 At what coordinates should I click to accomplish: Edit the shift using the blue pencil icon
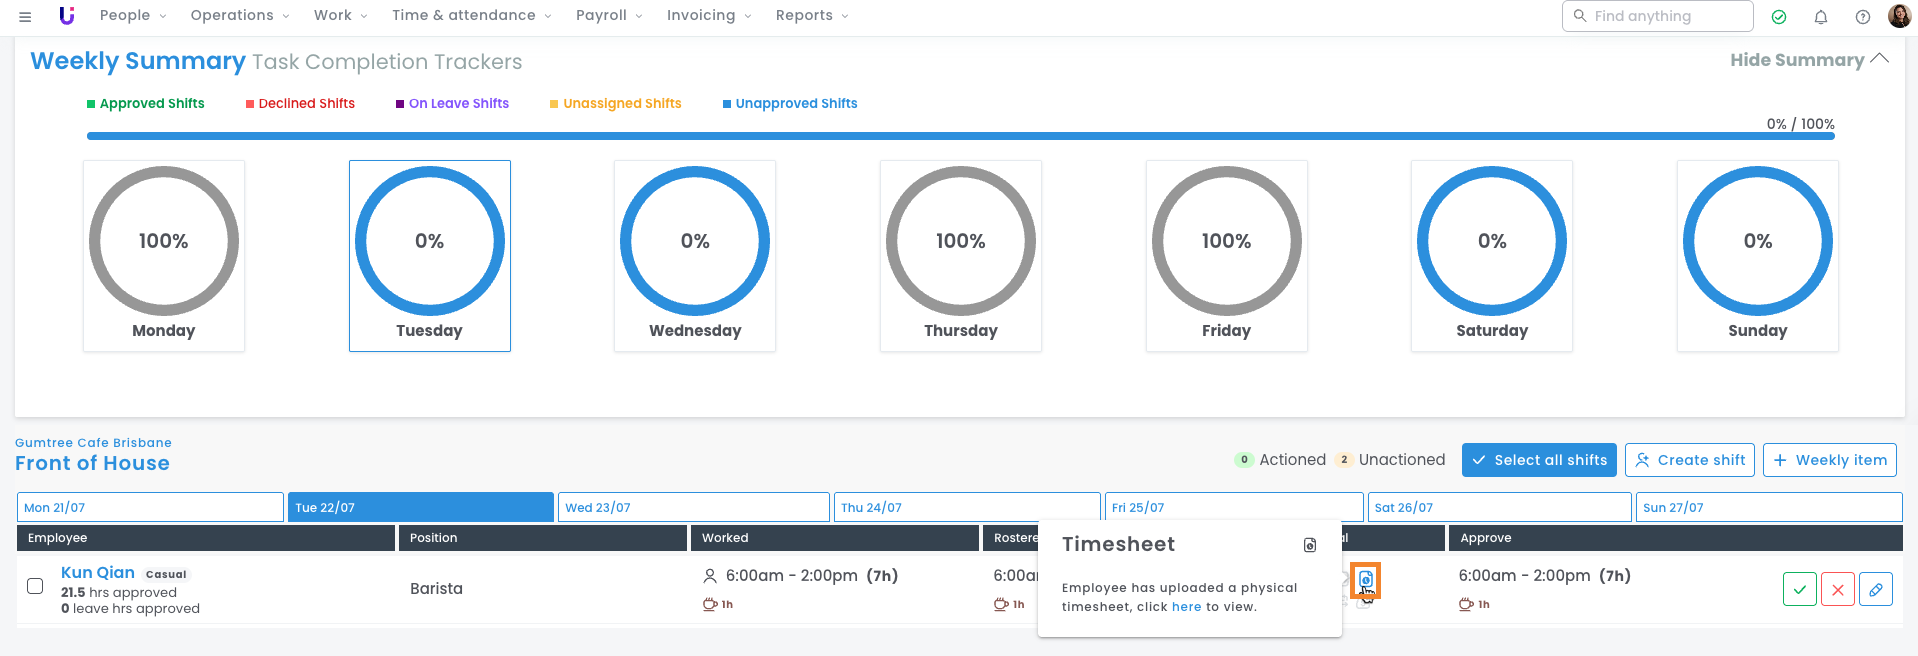pyautogui.click(x=1875, y=589)
